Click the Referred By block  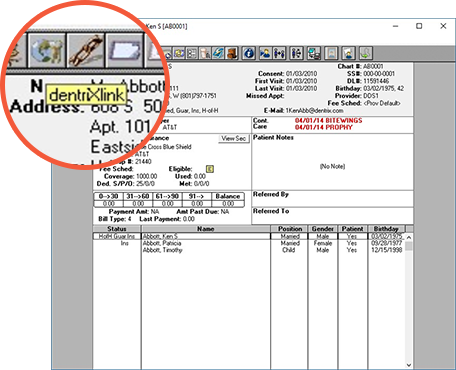[332, 199]
